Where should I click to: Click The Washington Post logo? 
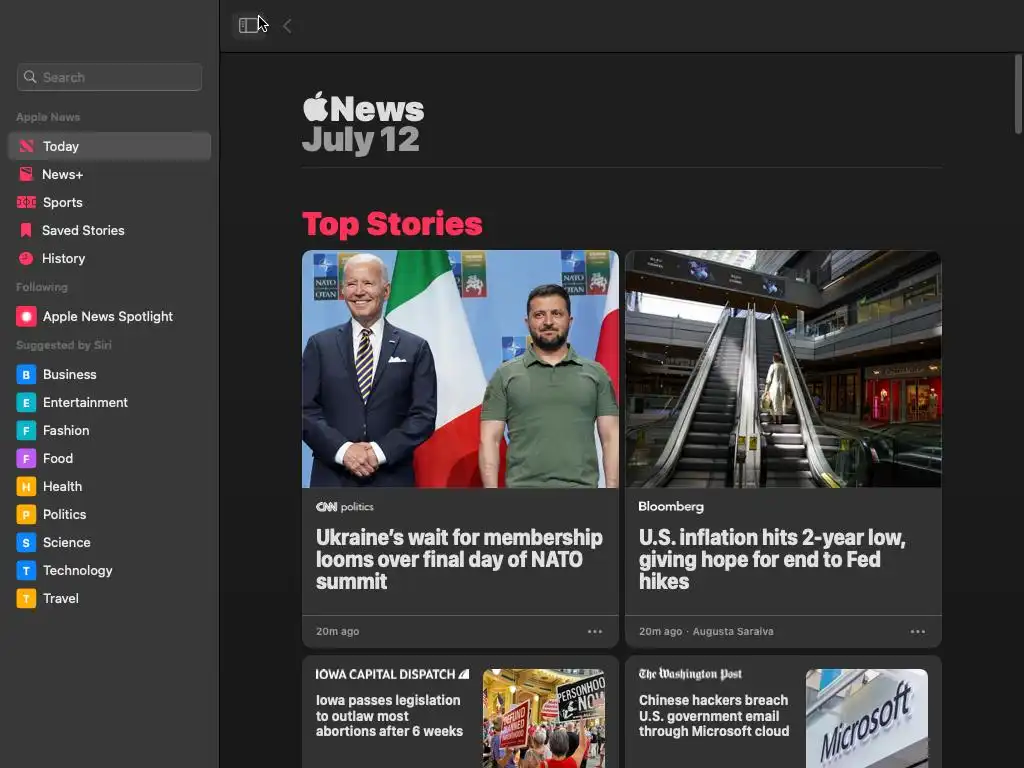click(x=690, y=674)
